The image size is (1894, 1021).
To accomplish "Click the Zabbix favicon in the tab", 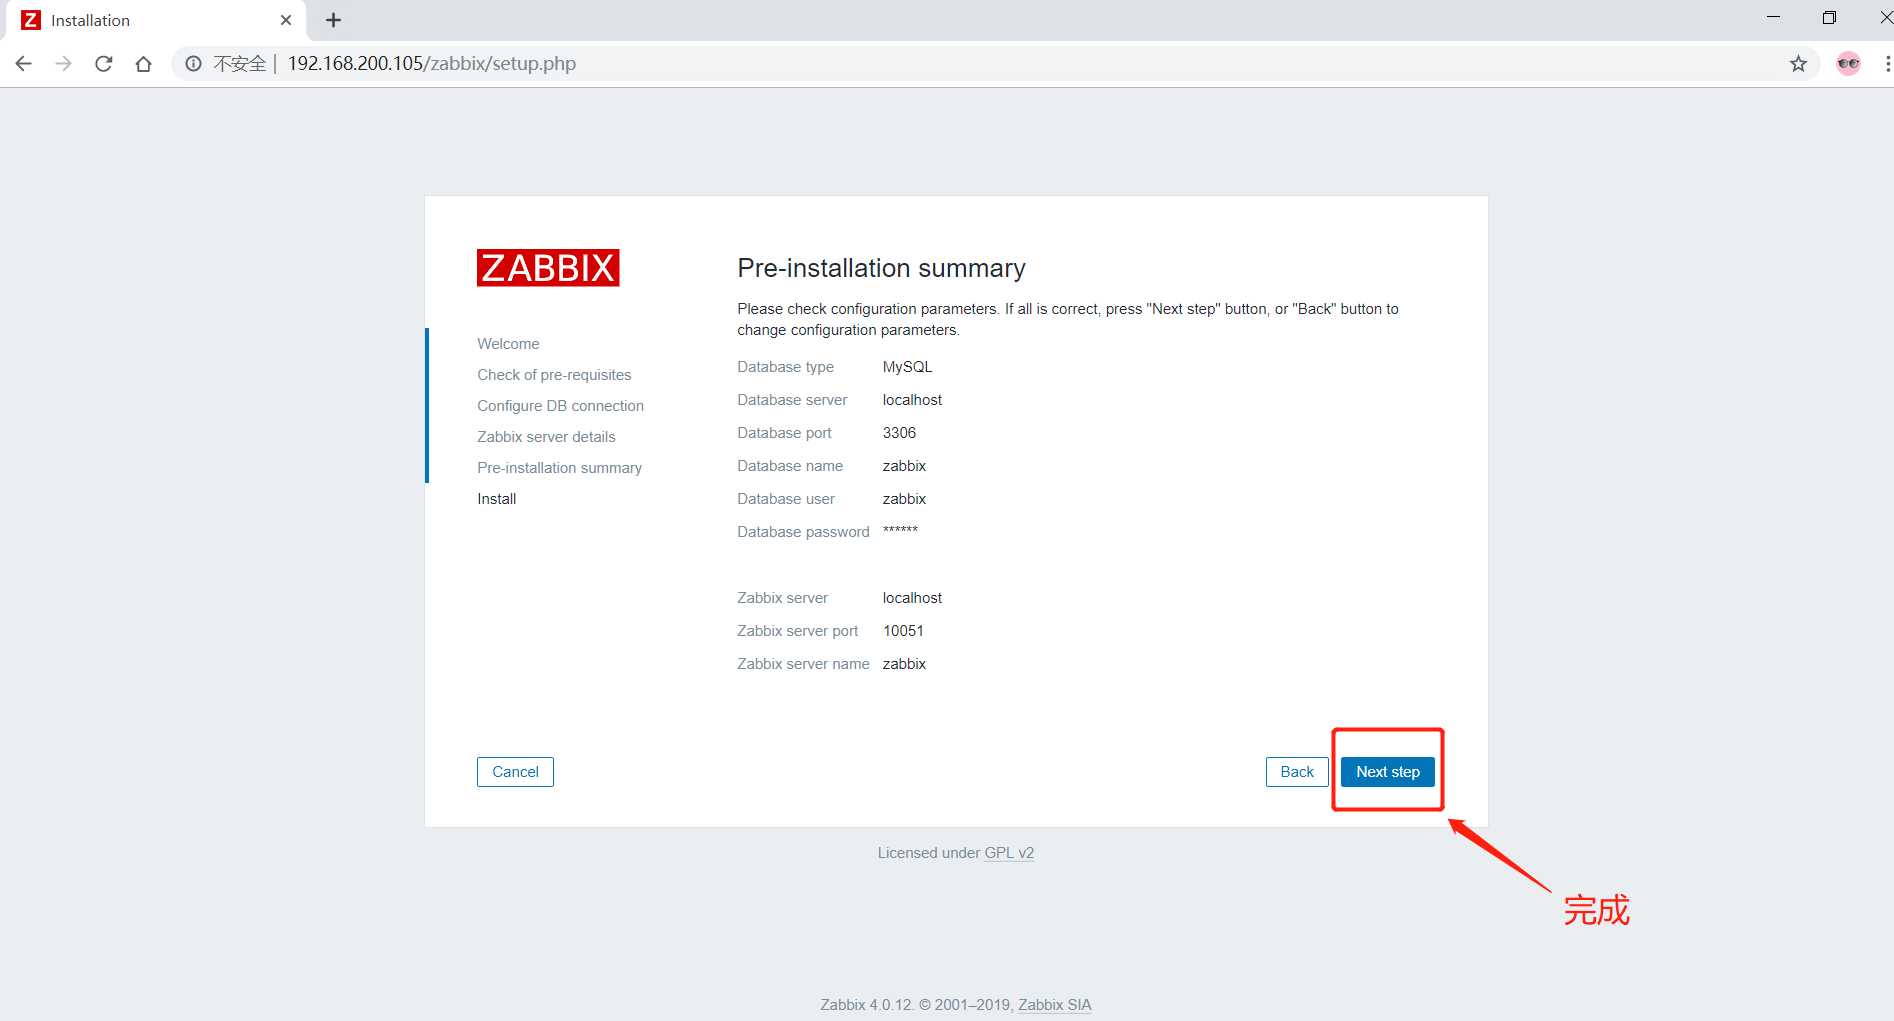I will [x=31, y=20].
